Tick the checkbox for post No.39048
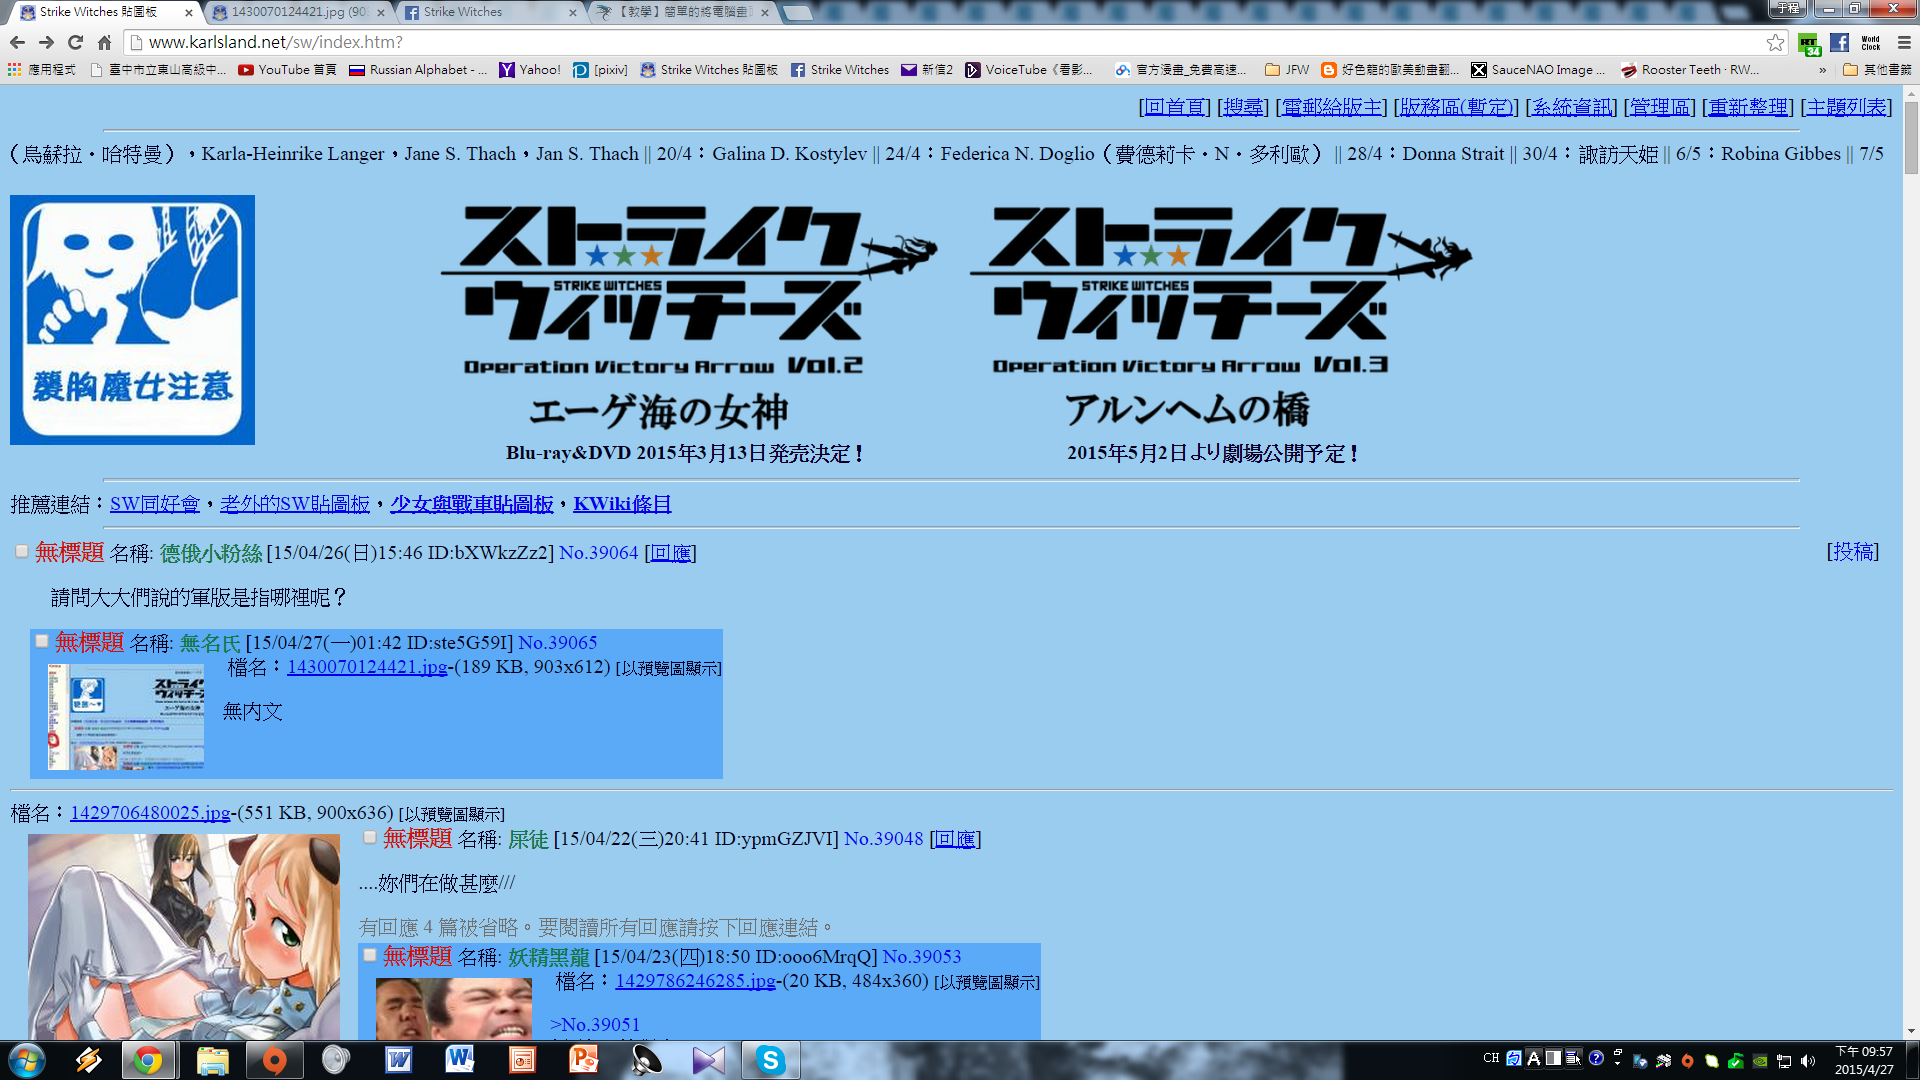This screenshot has width=1920, height=1080. point(370,837)
